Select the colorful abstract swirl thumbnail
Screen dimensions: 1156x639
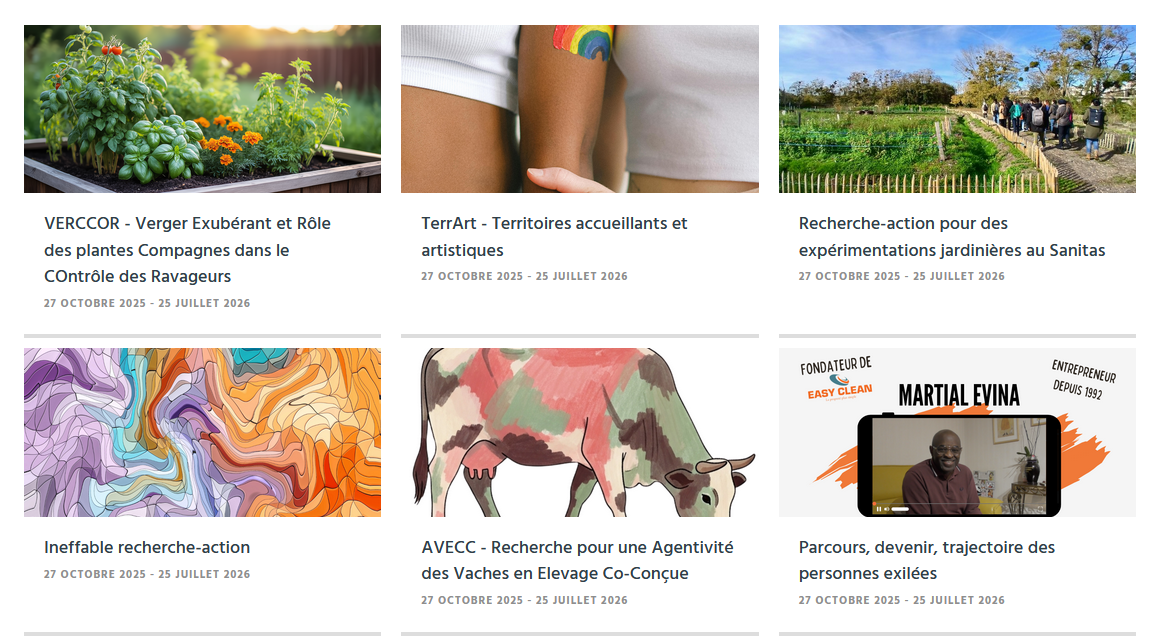(x=202, y=432)
